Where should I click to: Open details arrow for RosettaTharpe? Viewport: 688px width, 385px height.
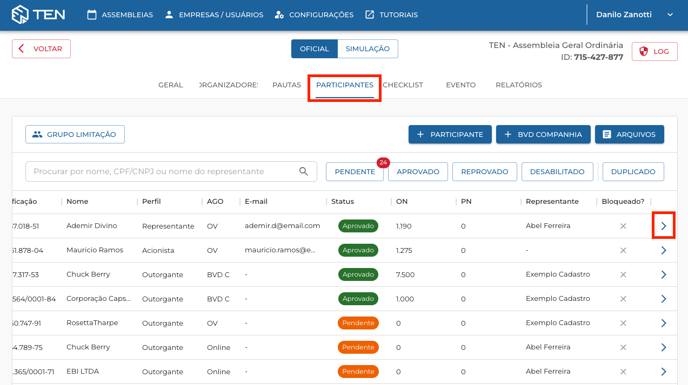coord(663,323)
